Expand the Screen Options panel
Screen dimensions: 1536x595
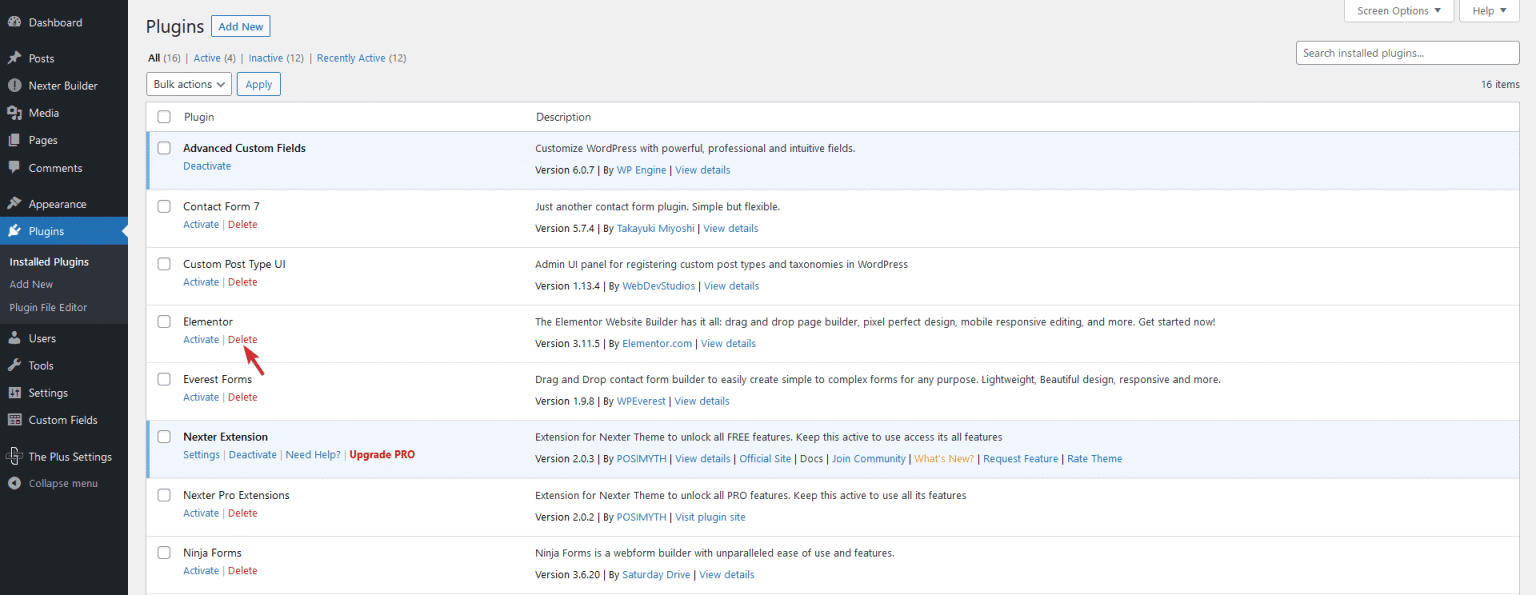1399,11
